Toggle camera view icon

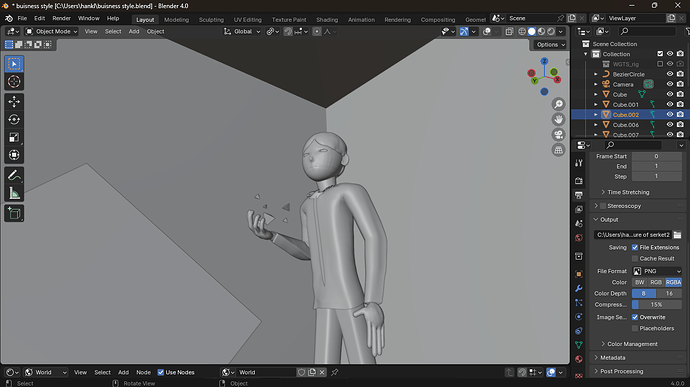558,135
